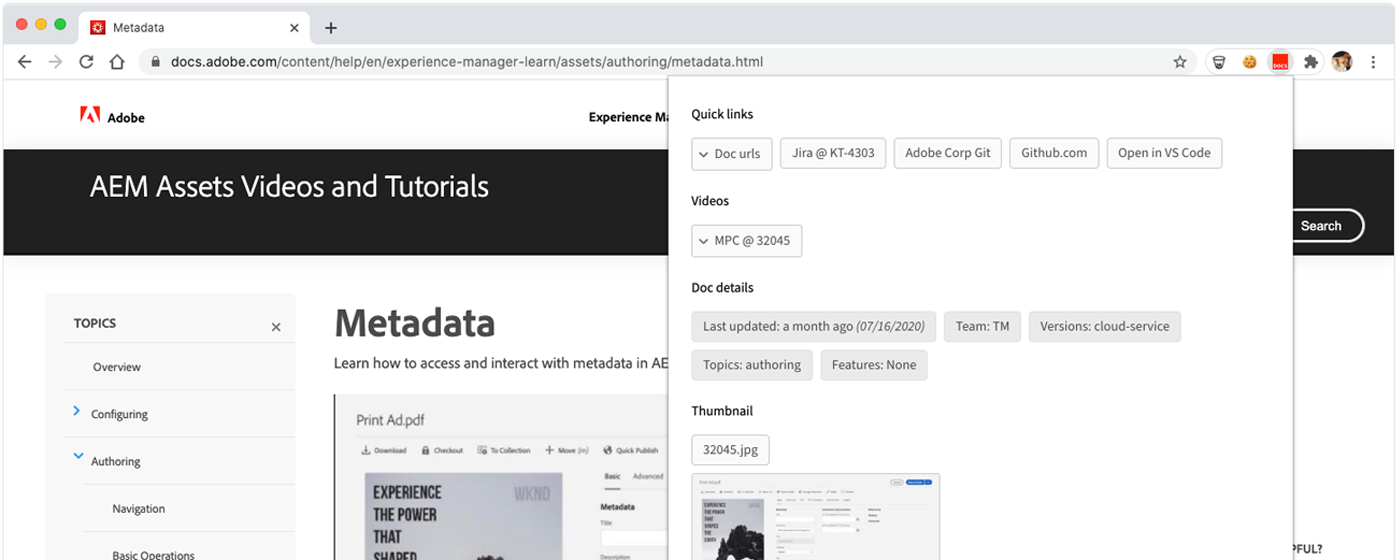Click the user profile avatar
Image resolution: width=1400 pixels, height=560 pixels.
1342,62
